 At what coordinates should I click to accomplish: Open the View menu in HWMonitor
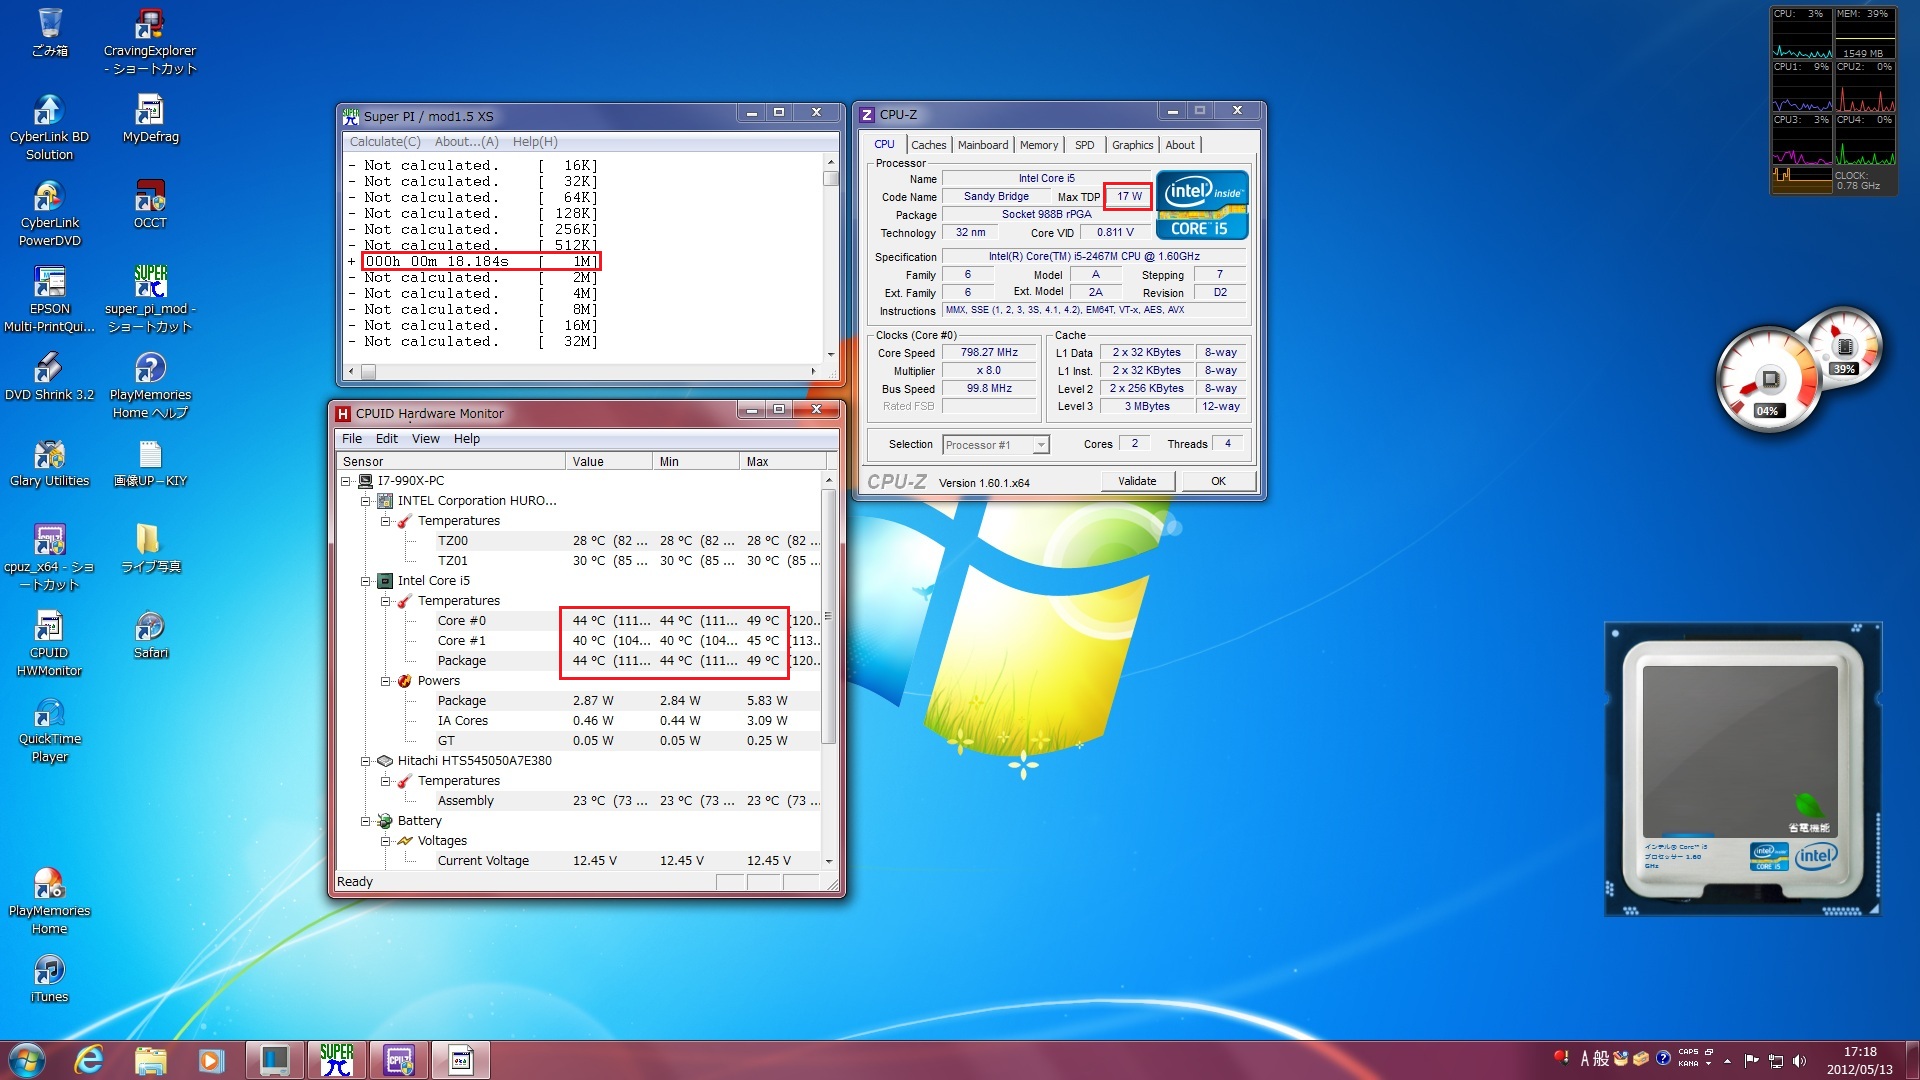click(425, 439)
